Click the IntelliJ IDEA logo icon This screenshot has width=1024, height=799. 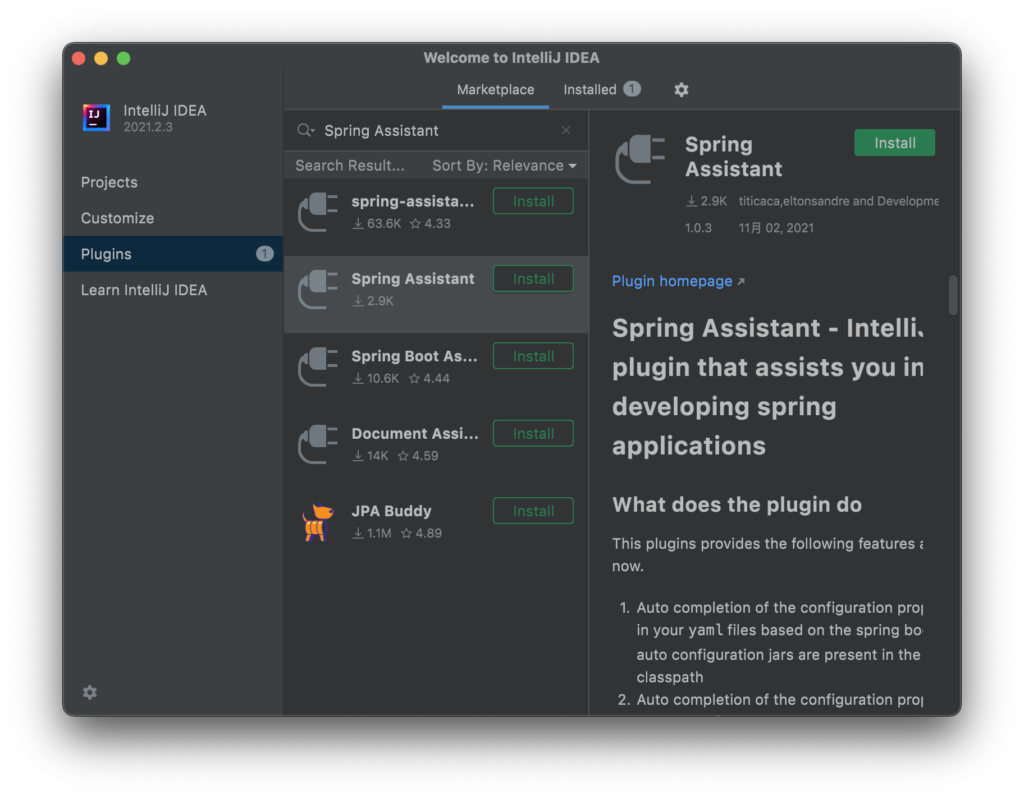(96, 118)
